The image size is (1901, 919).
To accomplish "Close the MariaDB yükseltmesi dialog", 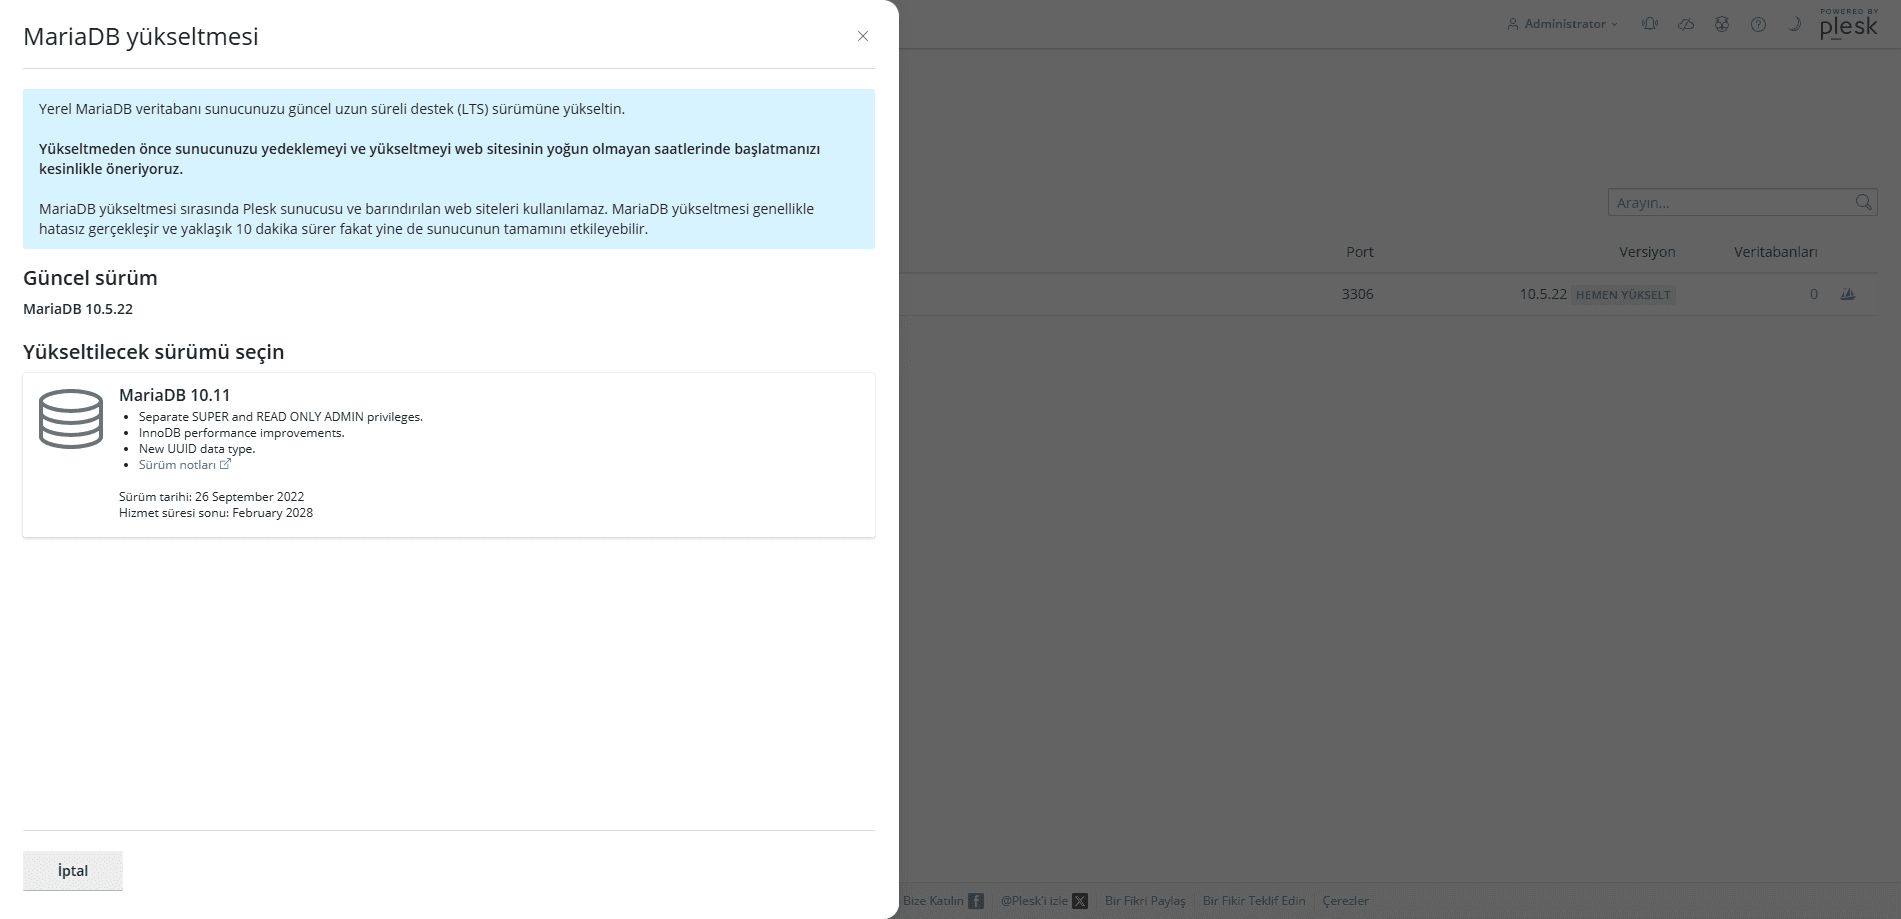I will [x=862, y=36].
